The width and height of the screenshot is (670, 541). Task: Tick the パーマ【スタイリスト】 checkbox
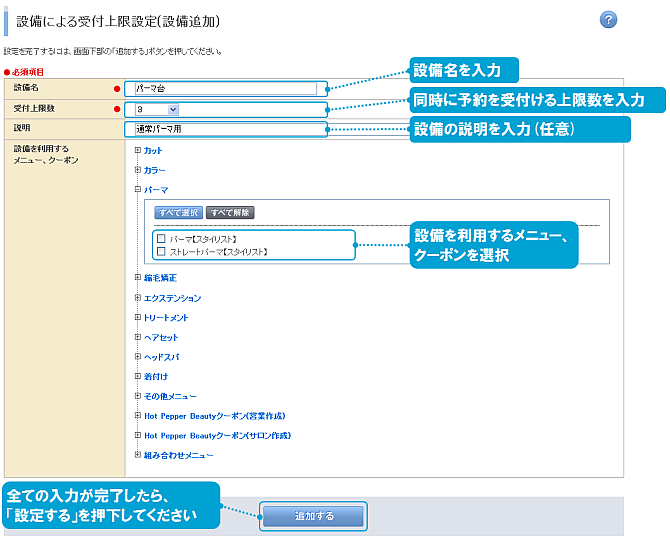[161, 239]
